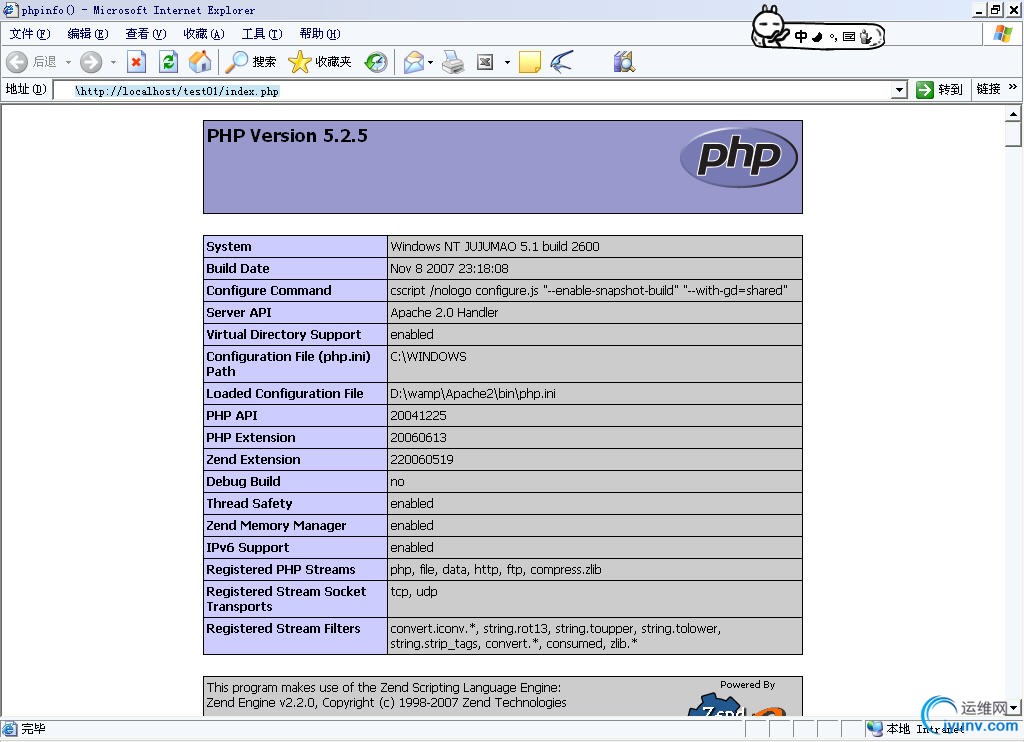This screenshot has height=742, width=1024.
Task: Click the Research books icon
Action: coord(624,62)
